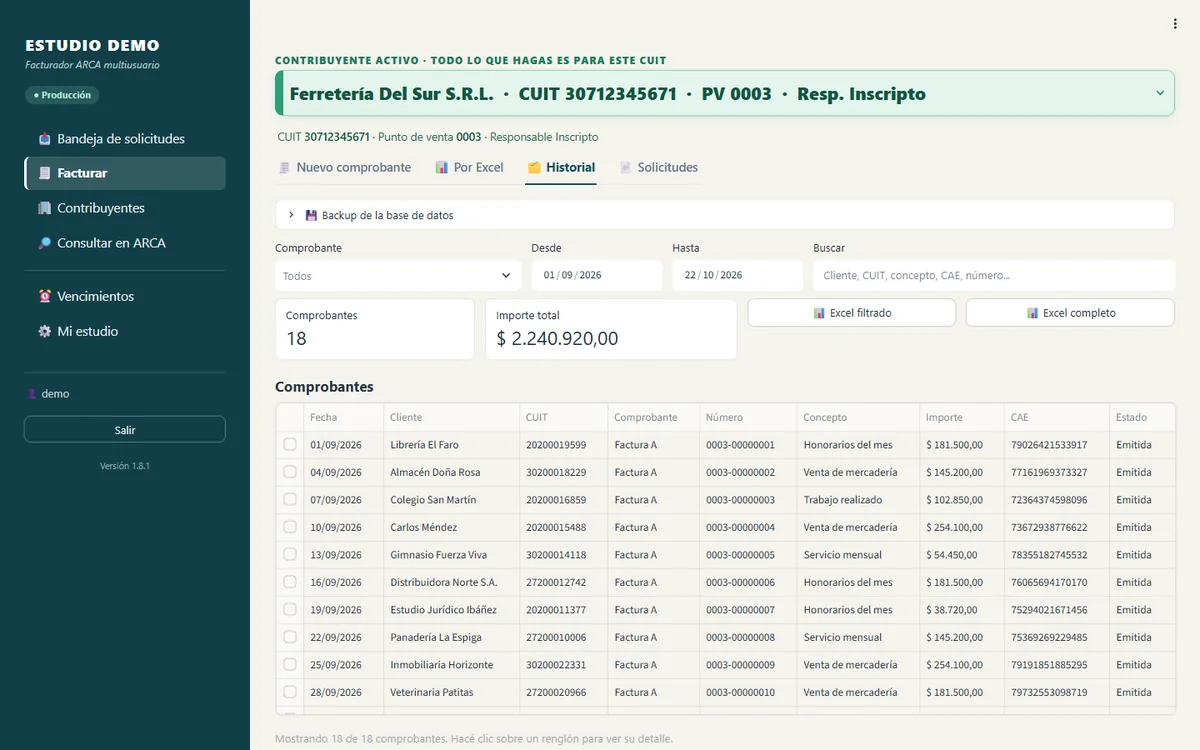Check the row for Carlos Méndez
The width and height of the screenshot is (1200, 750).
(x=290, y=527)
